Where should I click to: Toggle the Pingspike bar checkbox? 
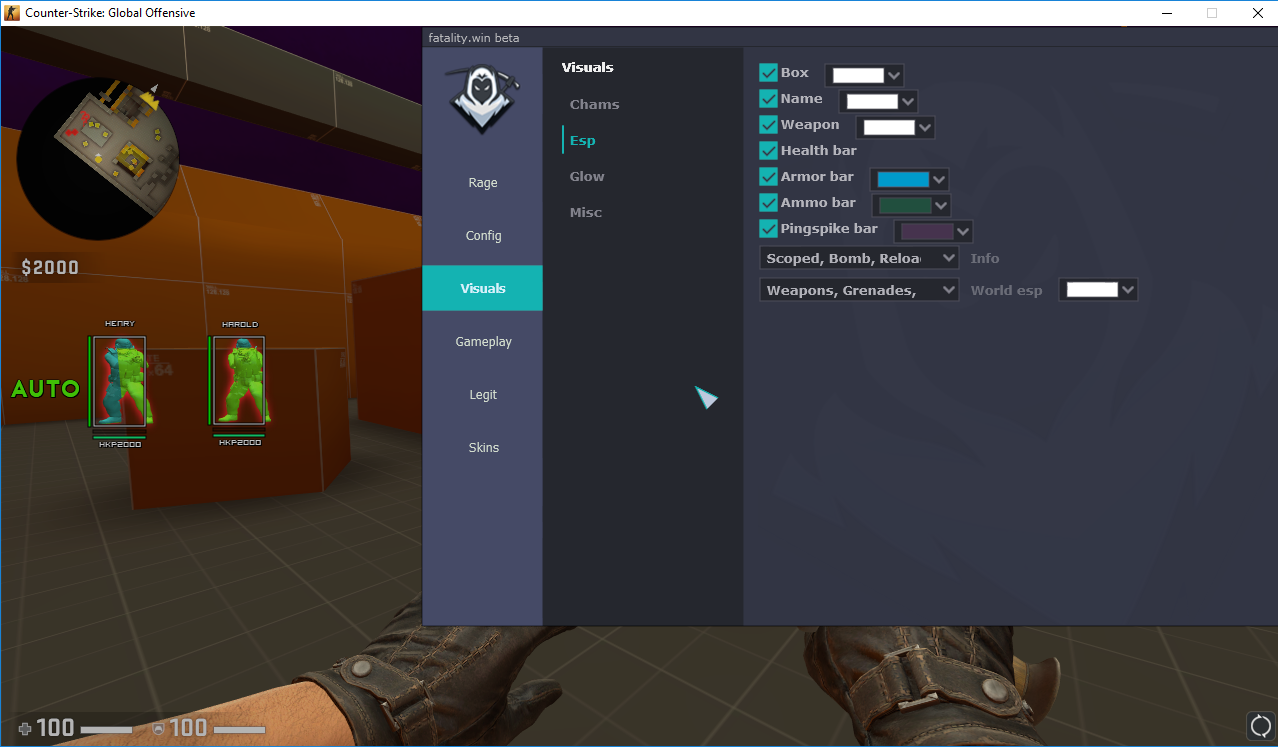769,229
